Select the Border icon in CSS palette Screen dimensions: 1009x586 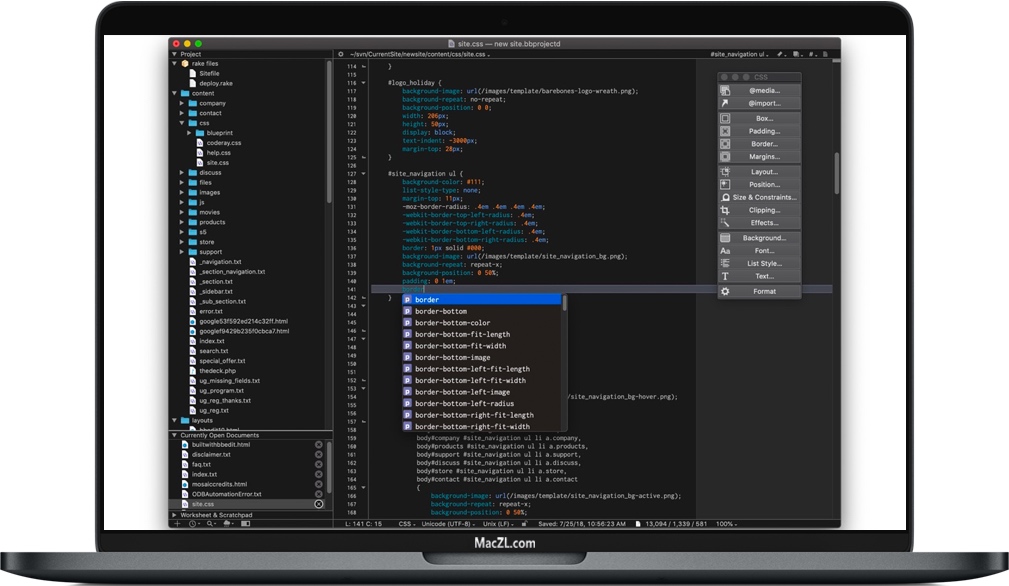[725, 145]
